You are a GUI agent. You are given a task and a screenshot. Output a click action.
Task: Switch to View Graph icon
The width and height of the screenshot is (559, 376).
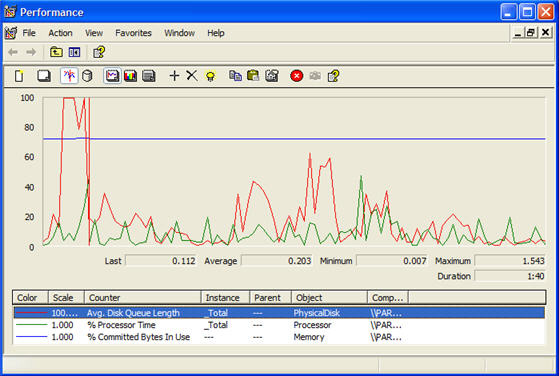[x=112, y=76]
